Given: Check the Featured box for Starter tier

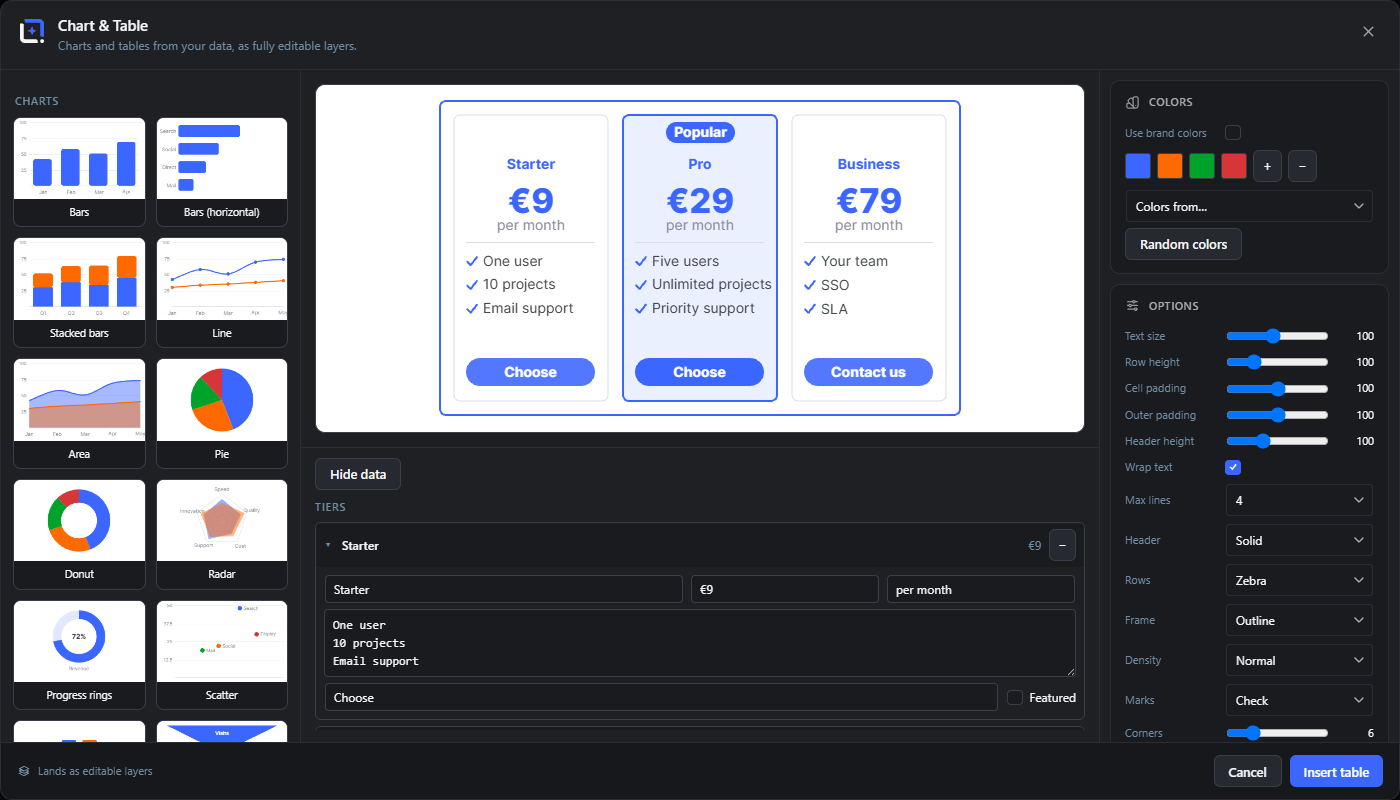Looking at the screenshot, I should tap(1015, 698).
